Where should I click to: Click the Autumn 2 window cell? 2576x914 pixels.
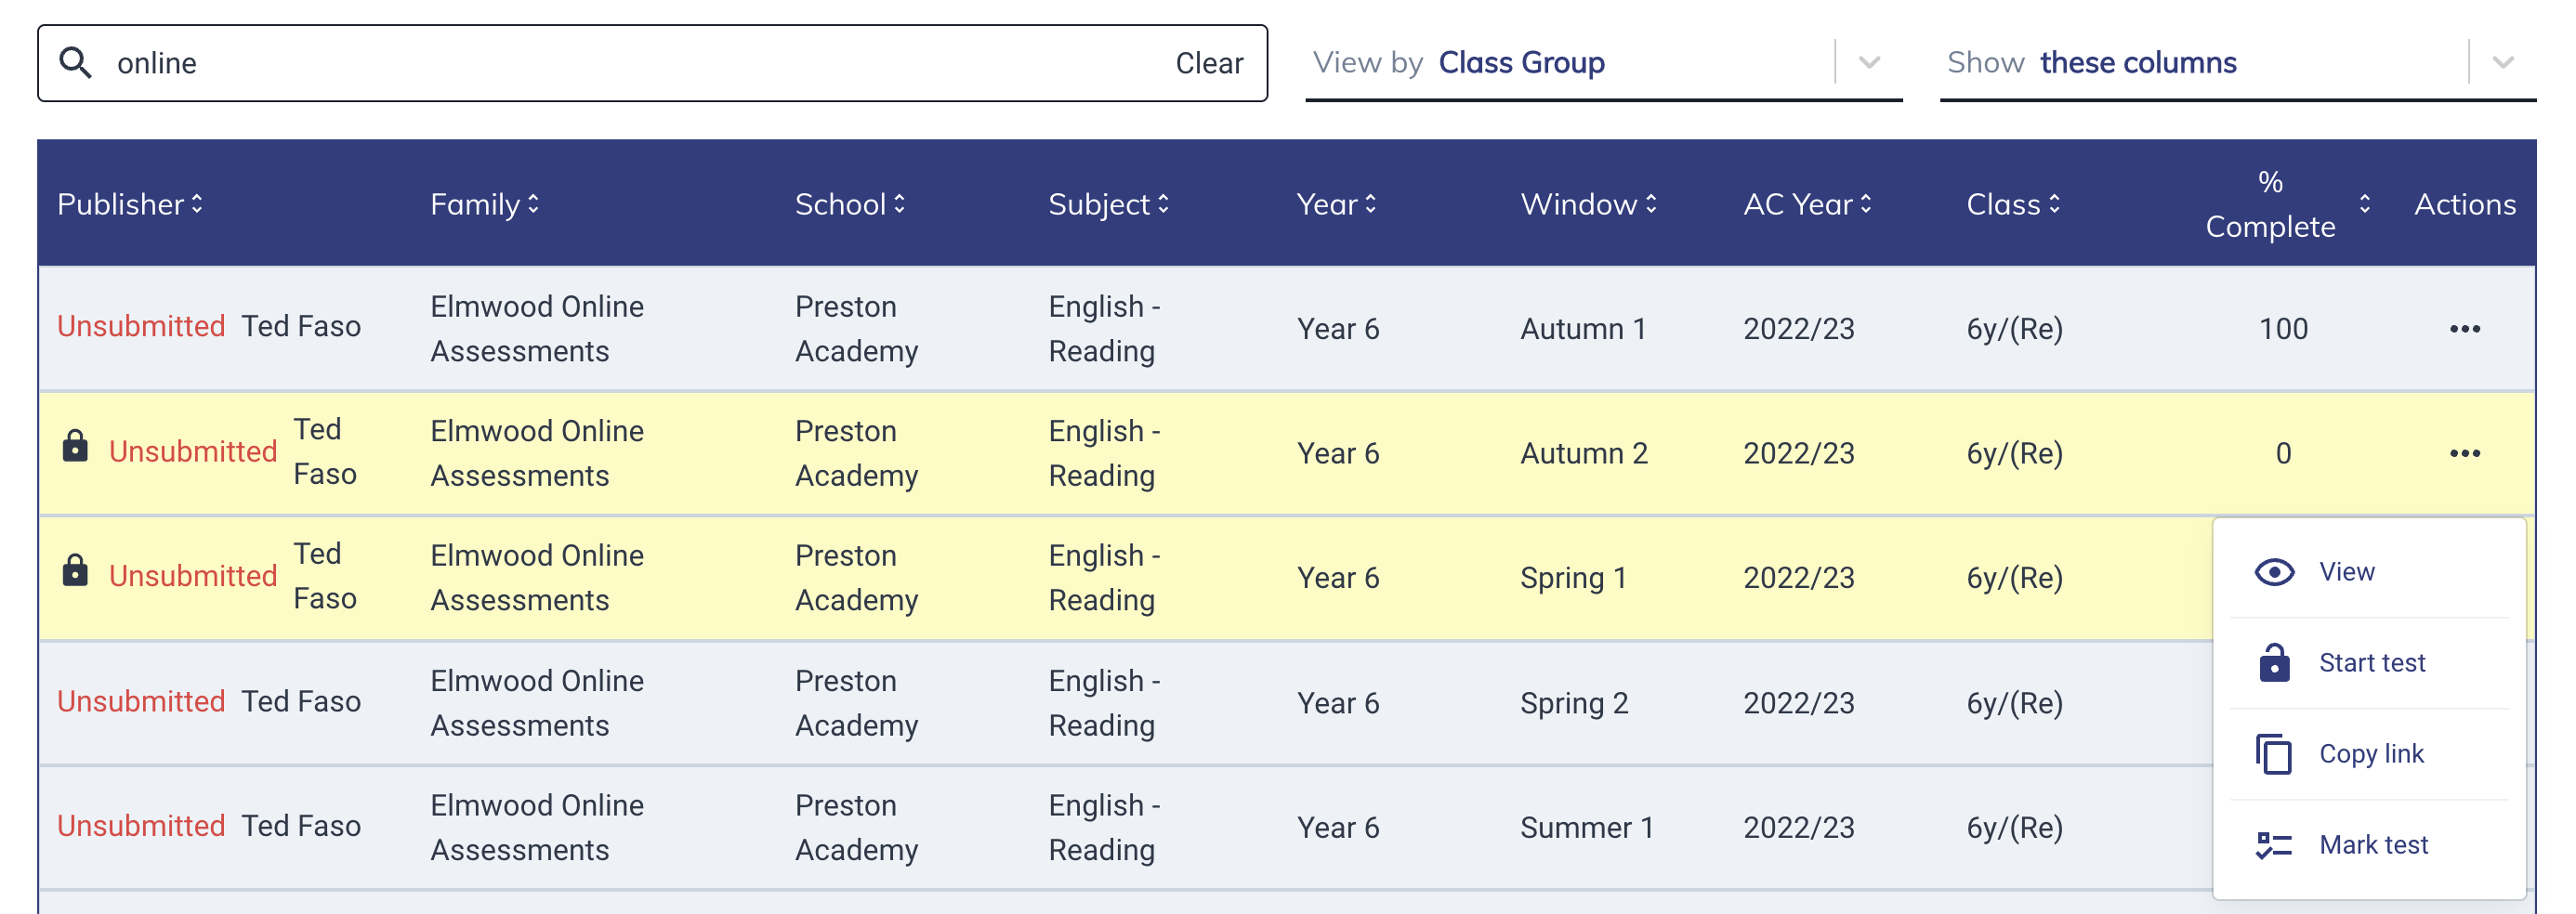point(1583,454)
